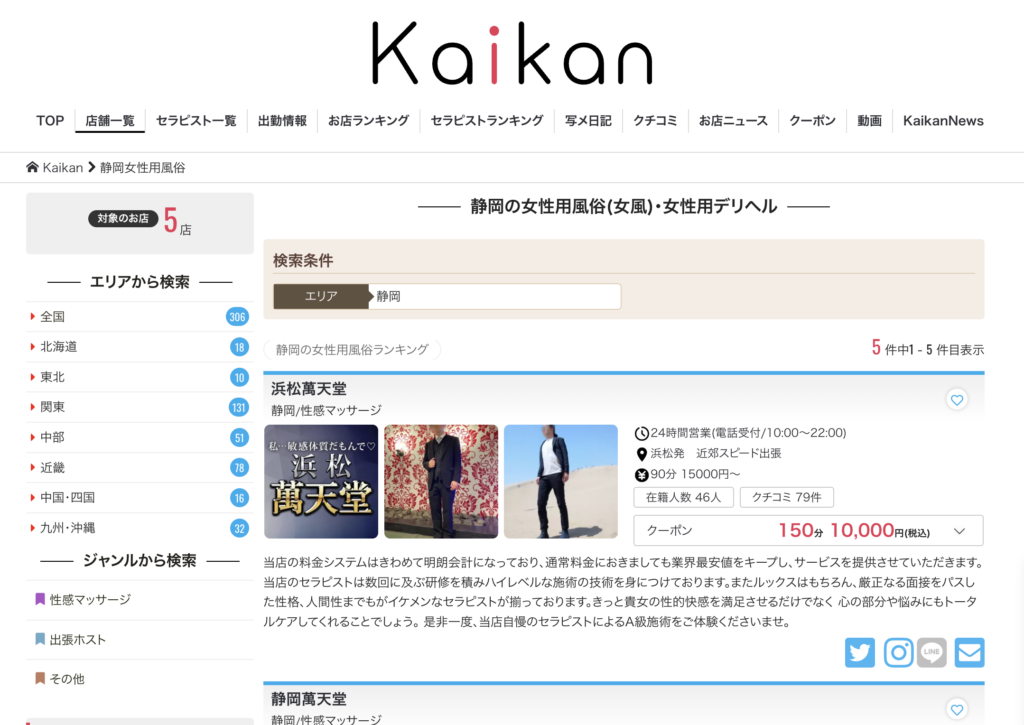The image size is (1024, 725).
Task: Expand the クーポン dropdown chevron
Action: point(960,531)
